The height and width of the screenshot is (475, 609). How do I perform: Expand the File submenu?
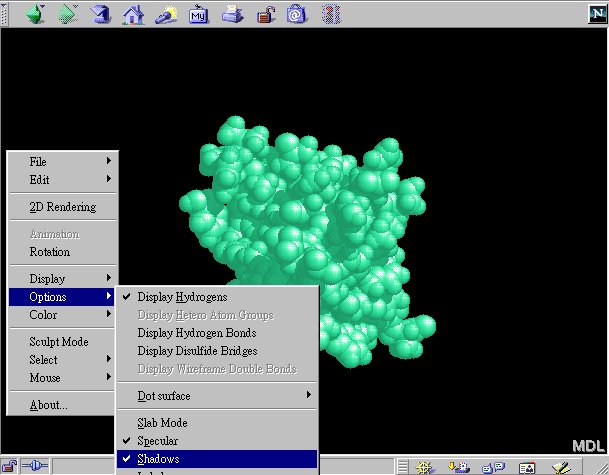63,162
